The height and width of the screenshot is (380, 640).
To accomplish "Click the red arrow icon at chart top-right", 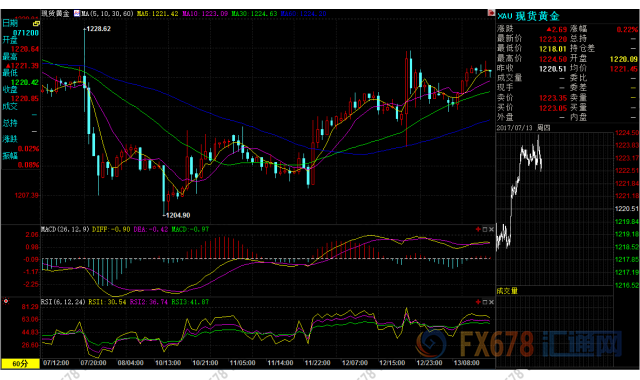I will tap(491, 13).
